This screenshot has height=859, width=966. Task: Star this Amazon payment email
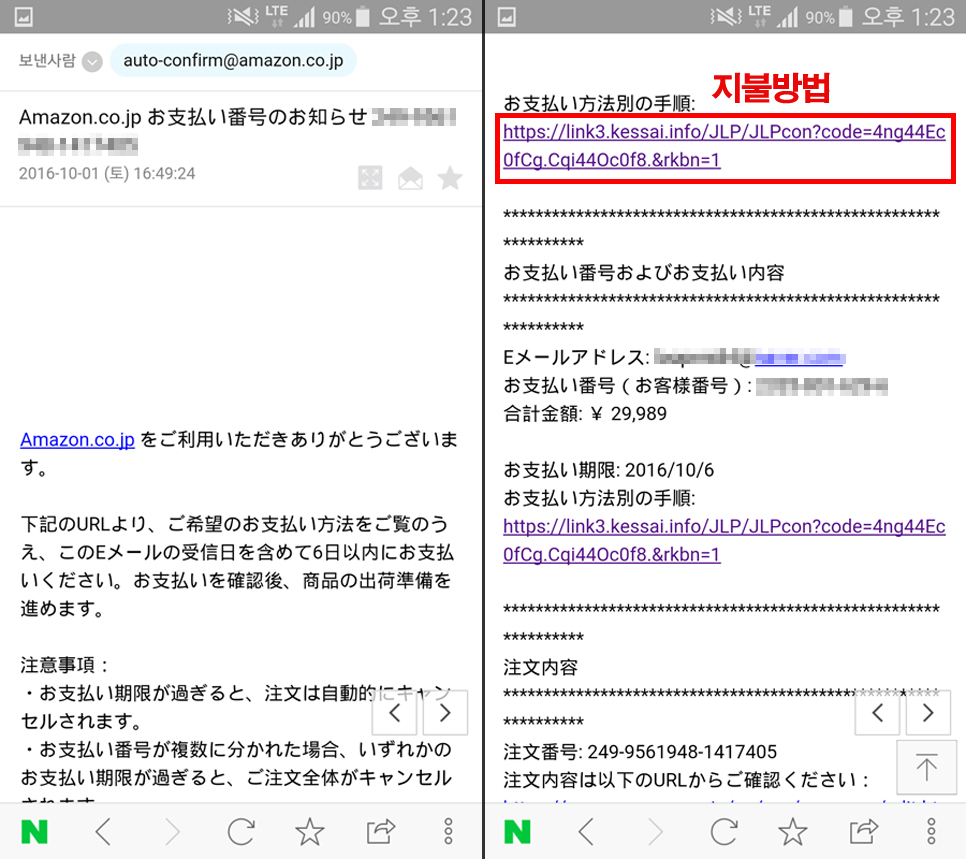(x=450, y=178)
